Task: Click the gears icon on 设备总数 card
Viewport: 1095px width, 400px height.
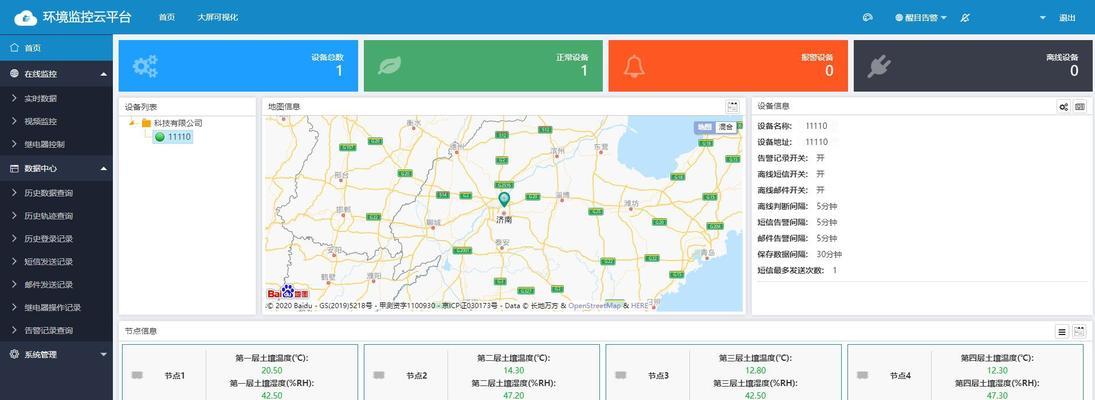Action: coord(145,66)
